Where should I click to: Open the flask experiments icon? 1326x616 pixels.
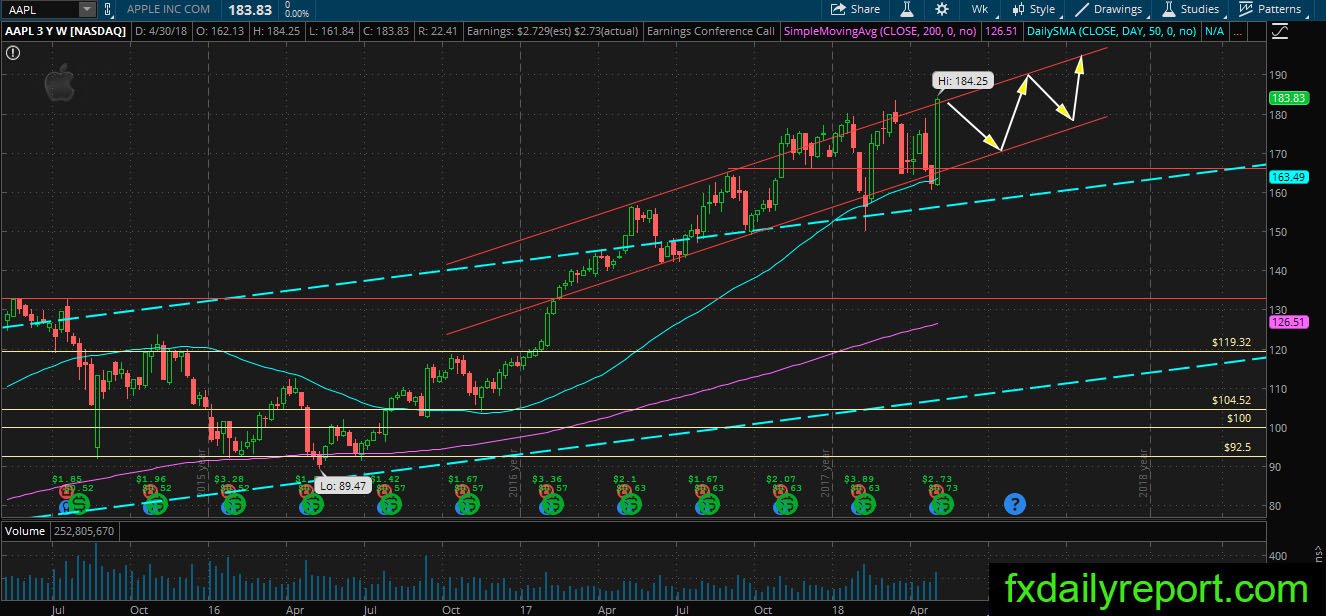click(x=907, y=9)
